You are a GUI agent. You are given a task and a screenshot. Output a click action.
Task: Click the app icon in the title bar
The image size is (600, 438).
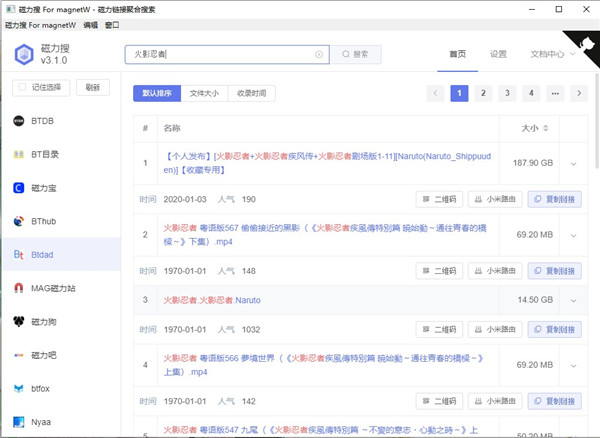10,9
